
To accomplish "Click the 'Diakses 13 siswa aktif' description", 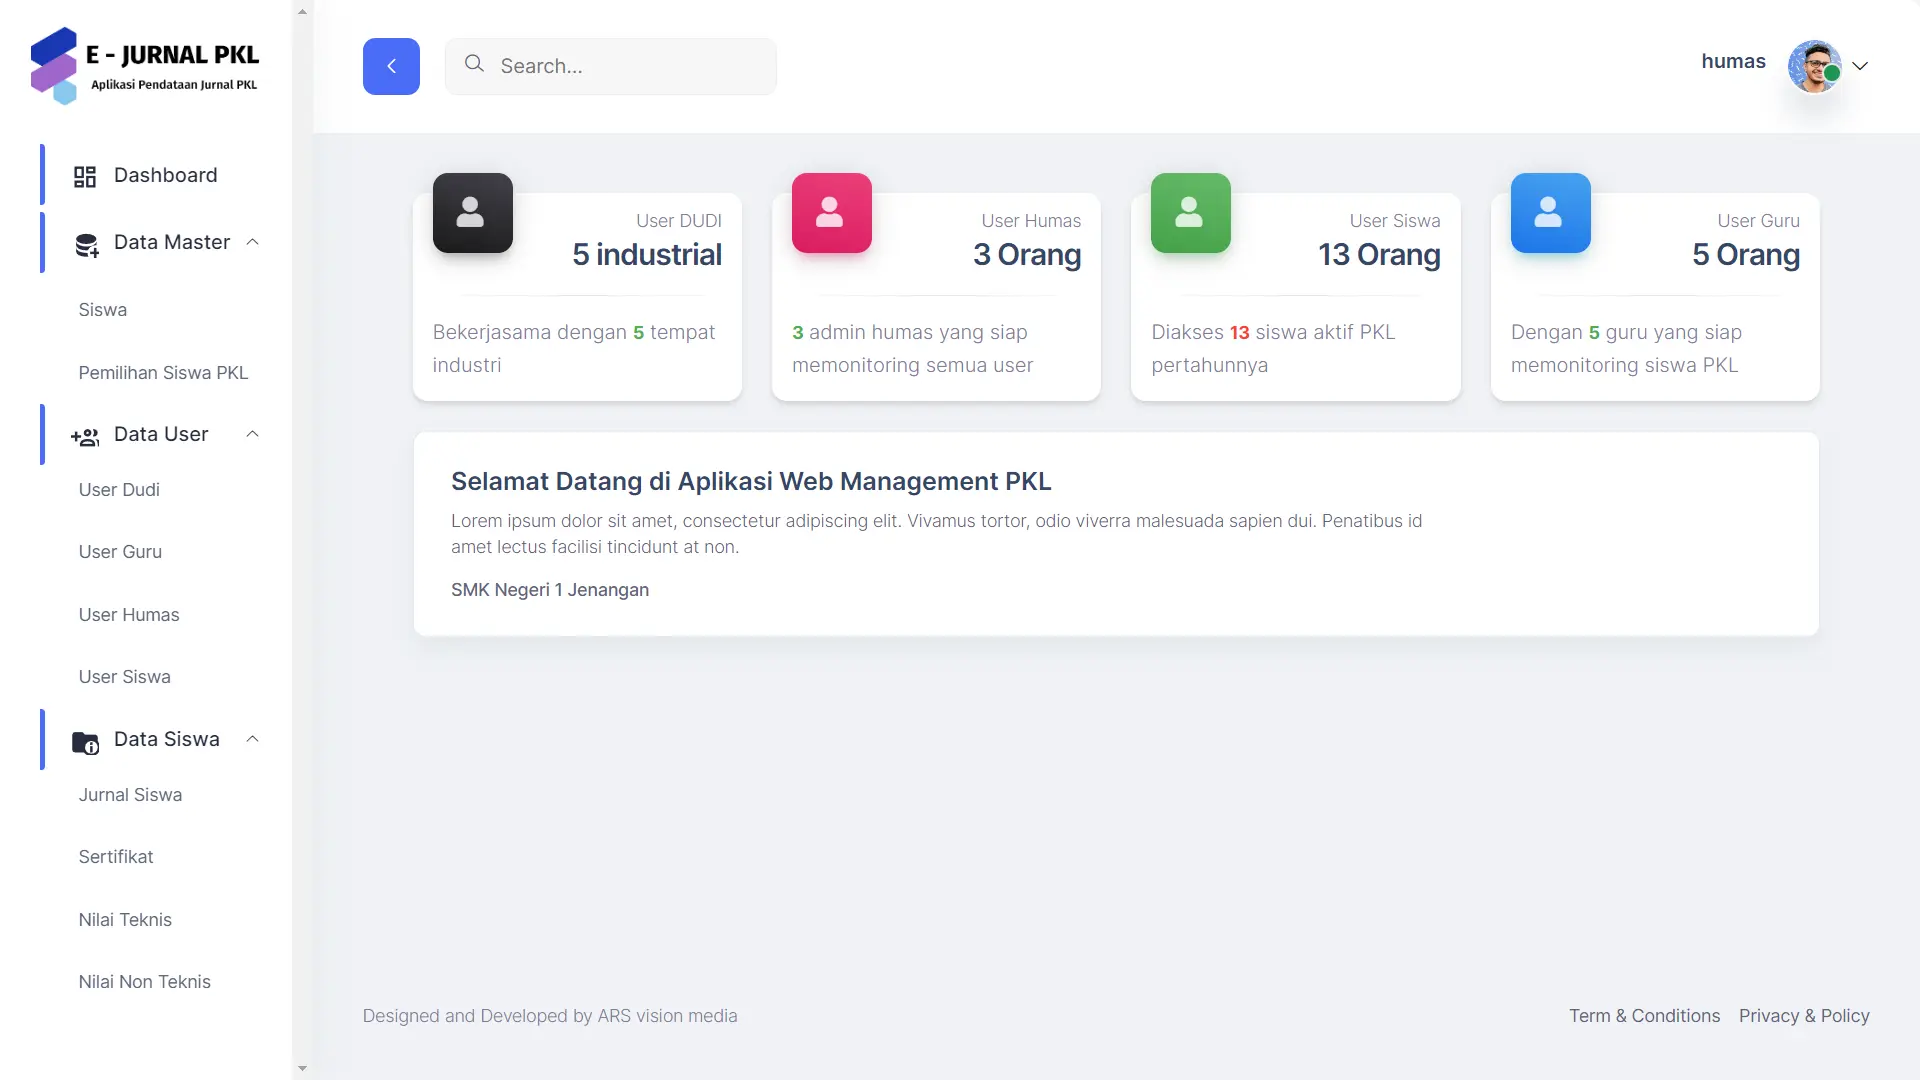I will pyautogui.click(x=1273, y=349).
